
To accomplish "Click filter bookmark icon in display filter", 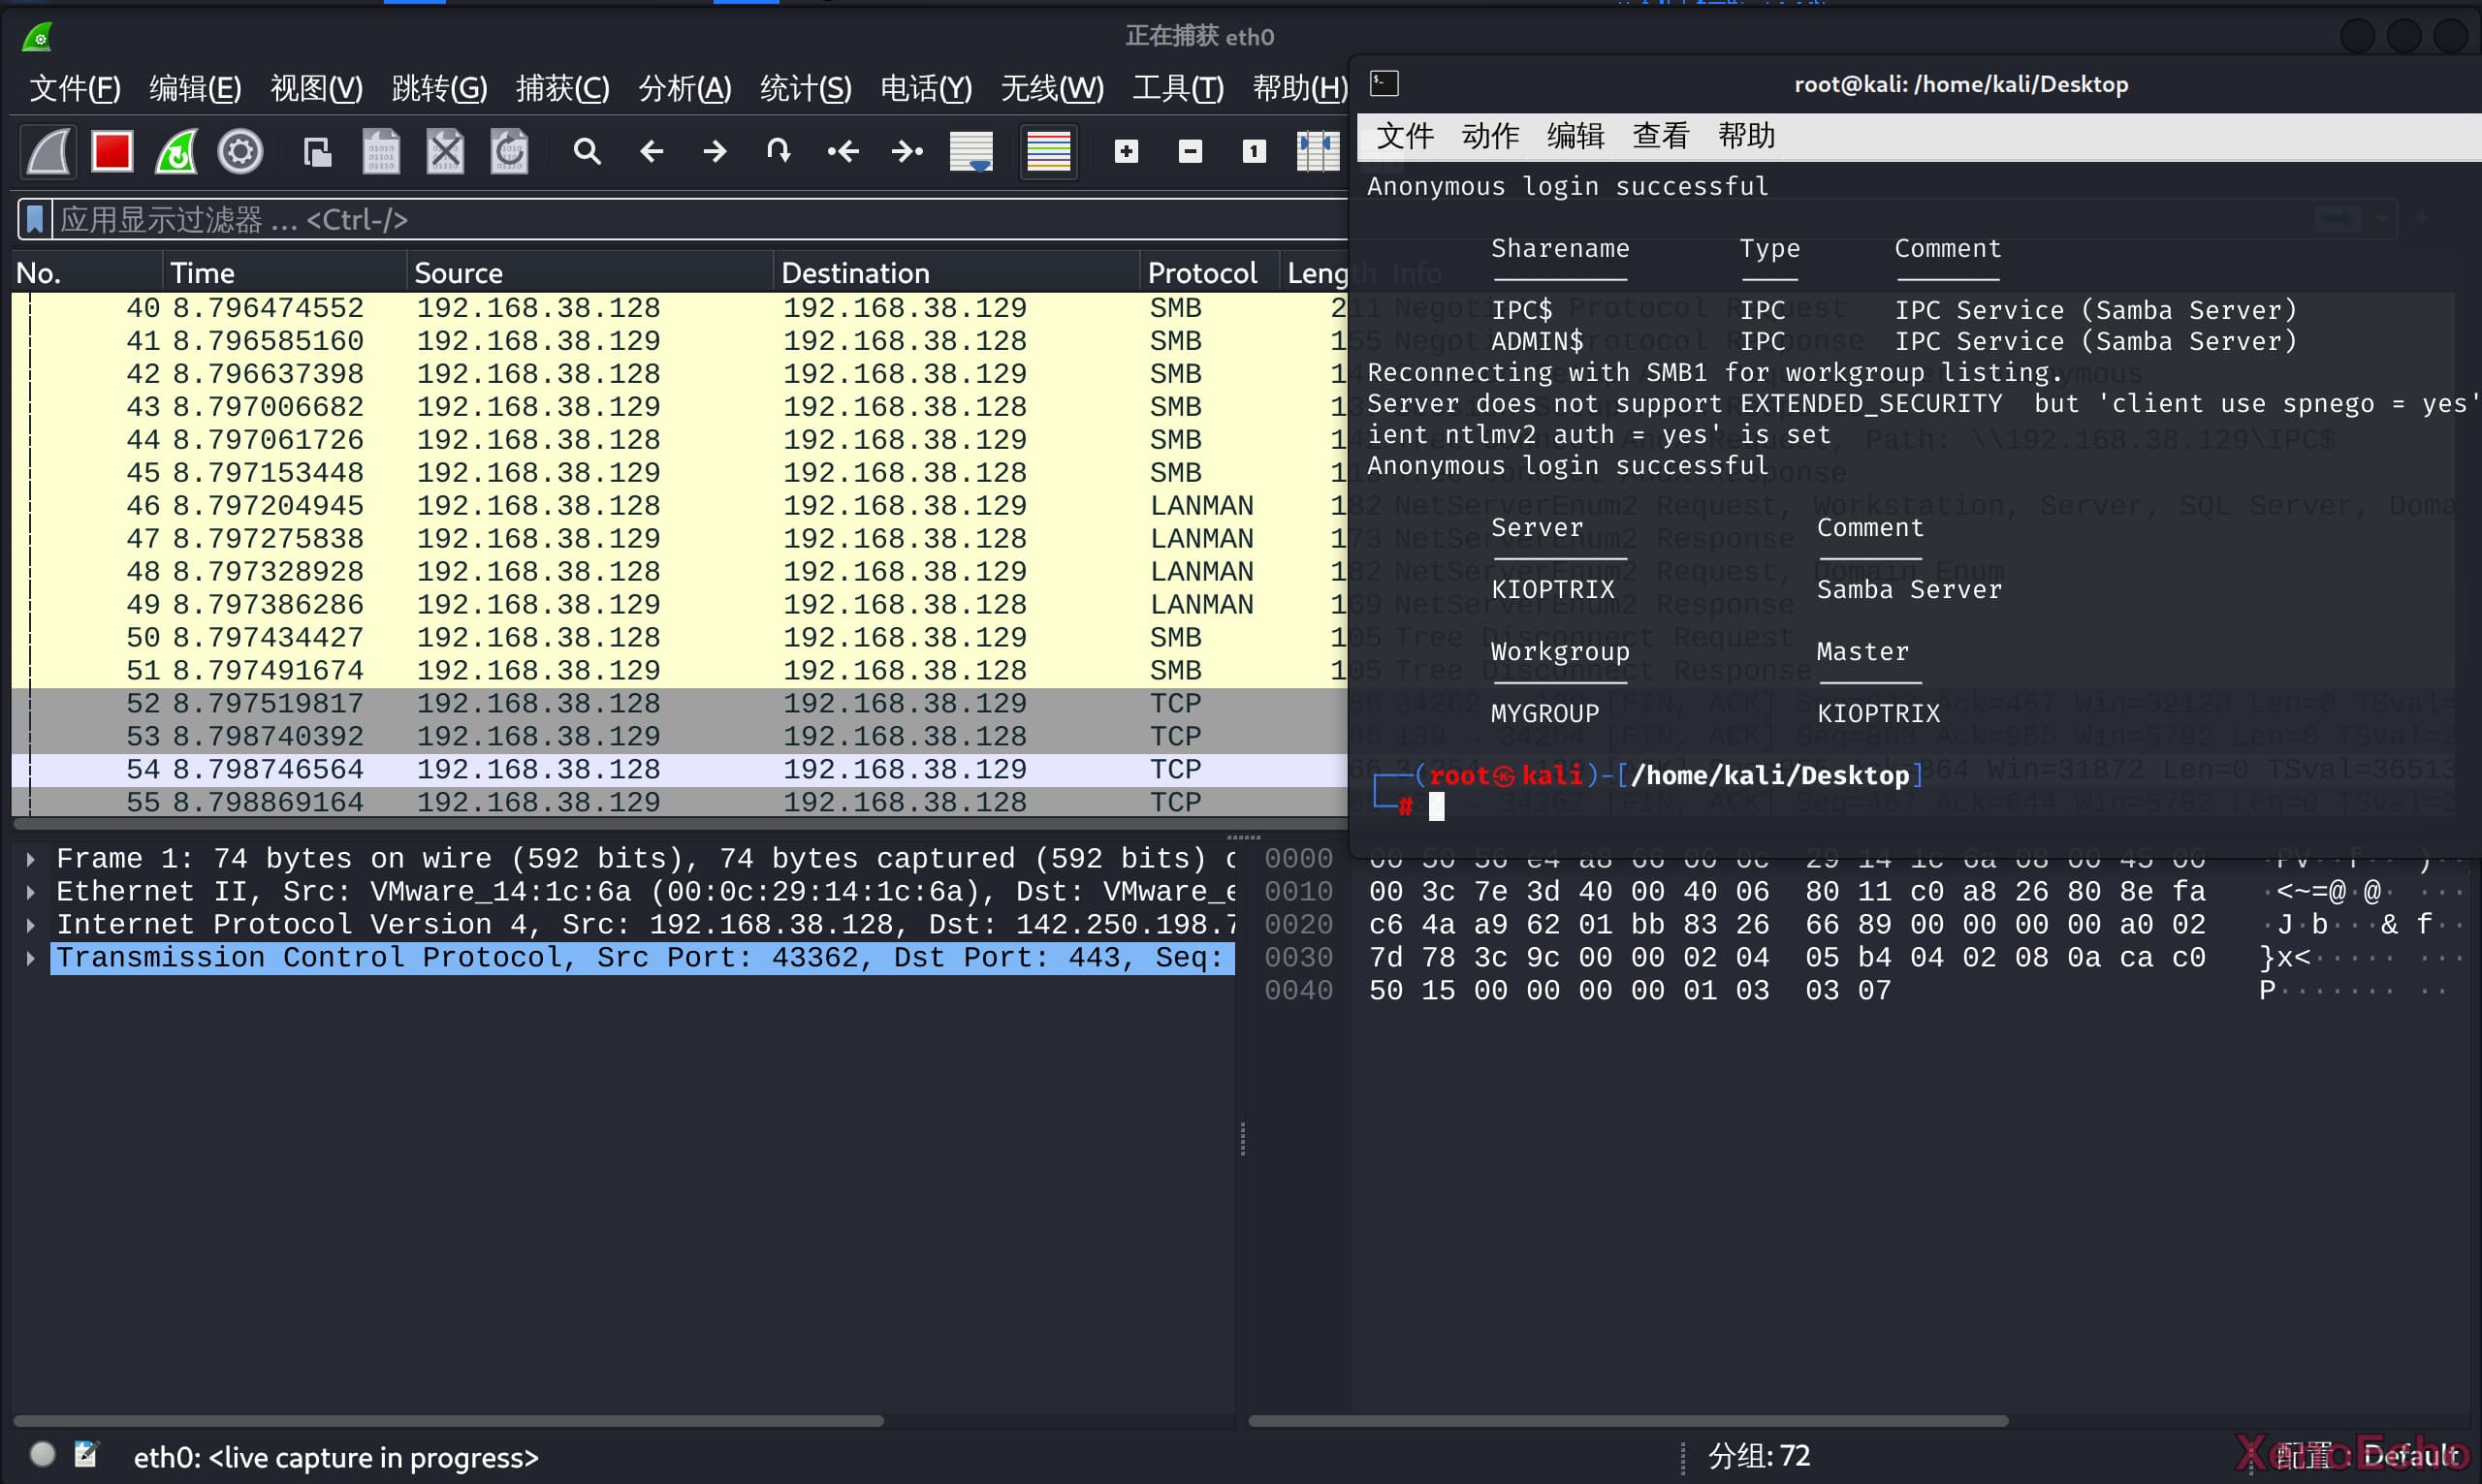I will point(35,219).
